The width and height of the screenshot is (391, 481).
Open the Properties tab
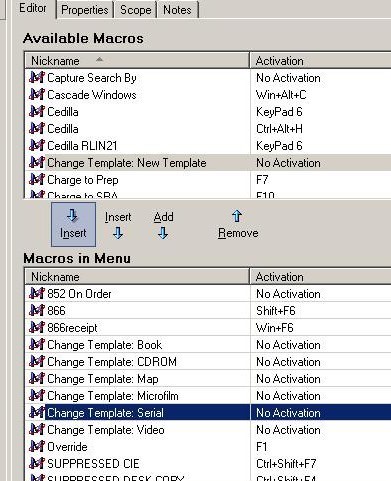(85, 10)
